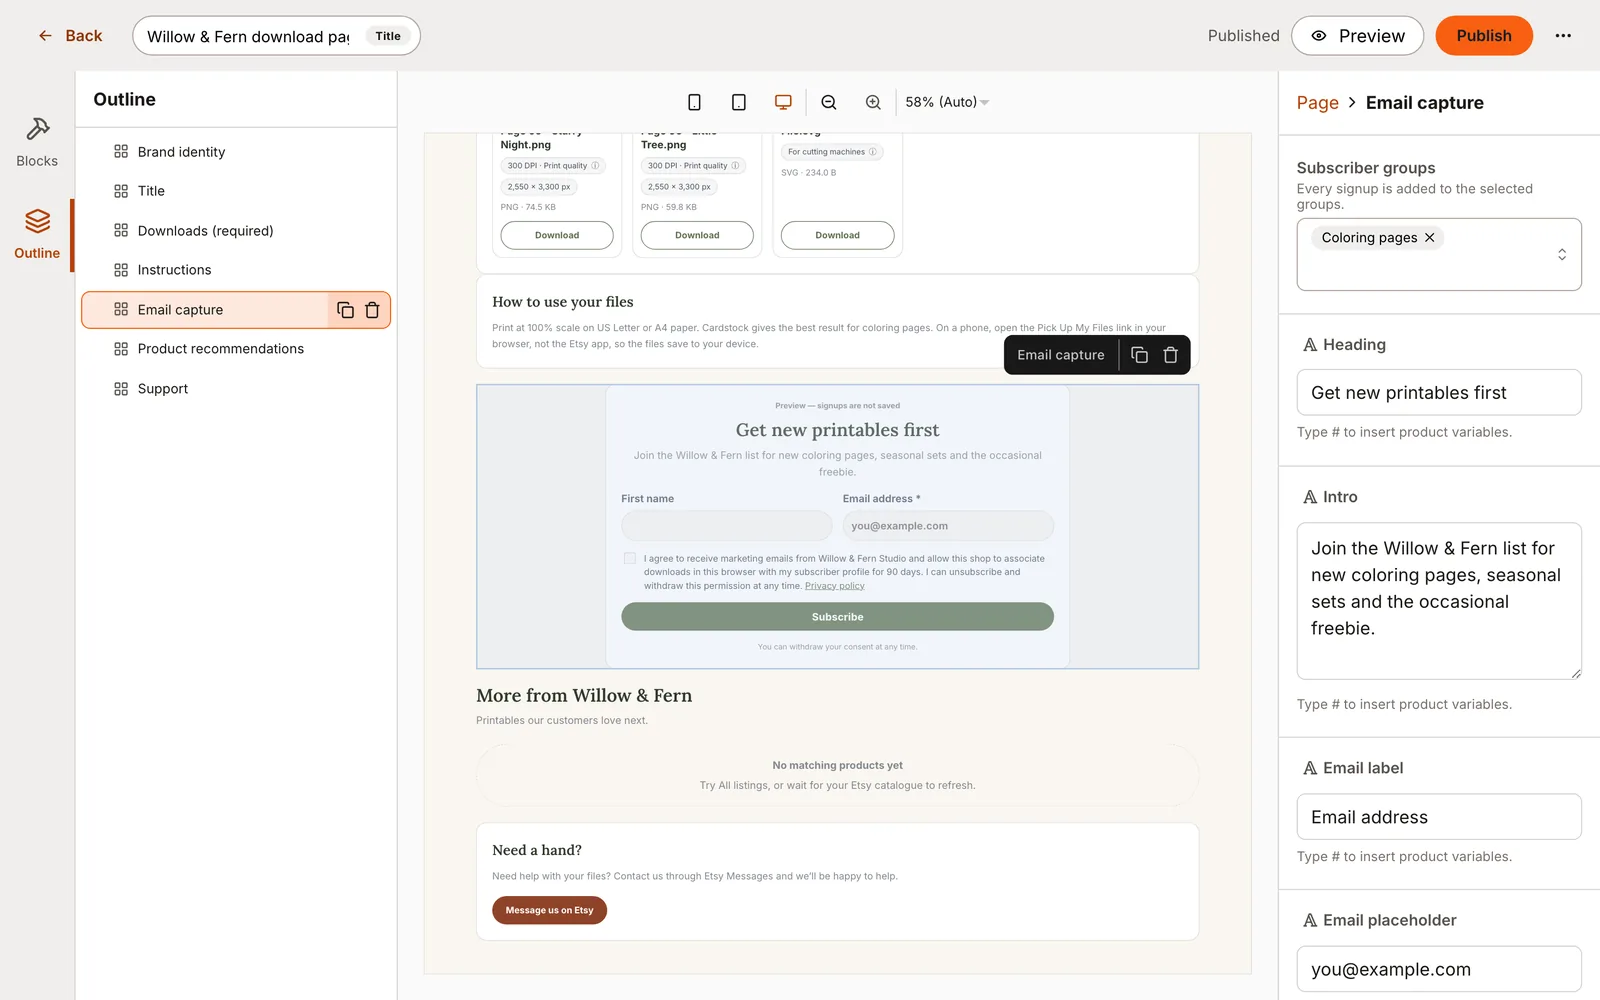Go back with the Back button
Screen dimensions: 1600x1000
(x=70, y=36)
